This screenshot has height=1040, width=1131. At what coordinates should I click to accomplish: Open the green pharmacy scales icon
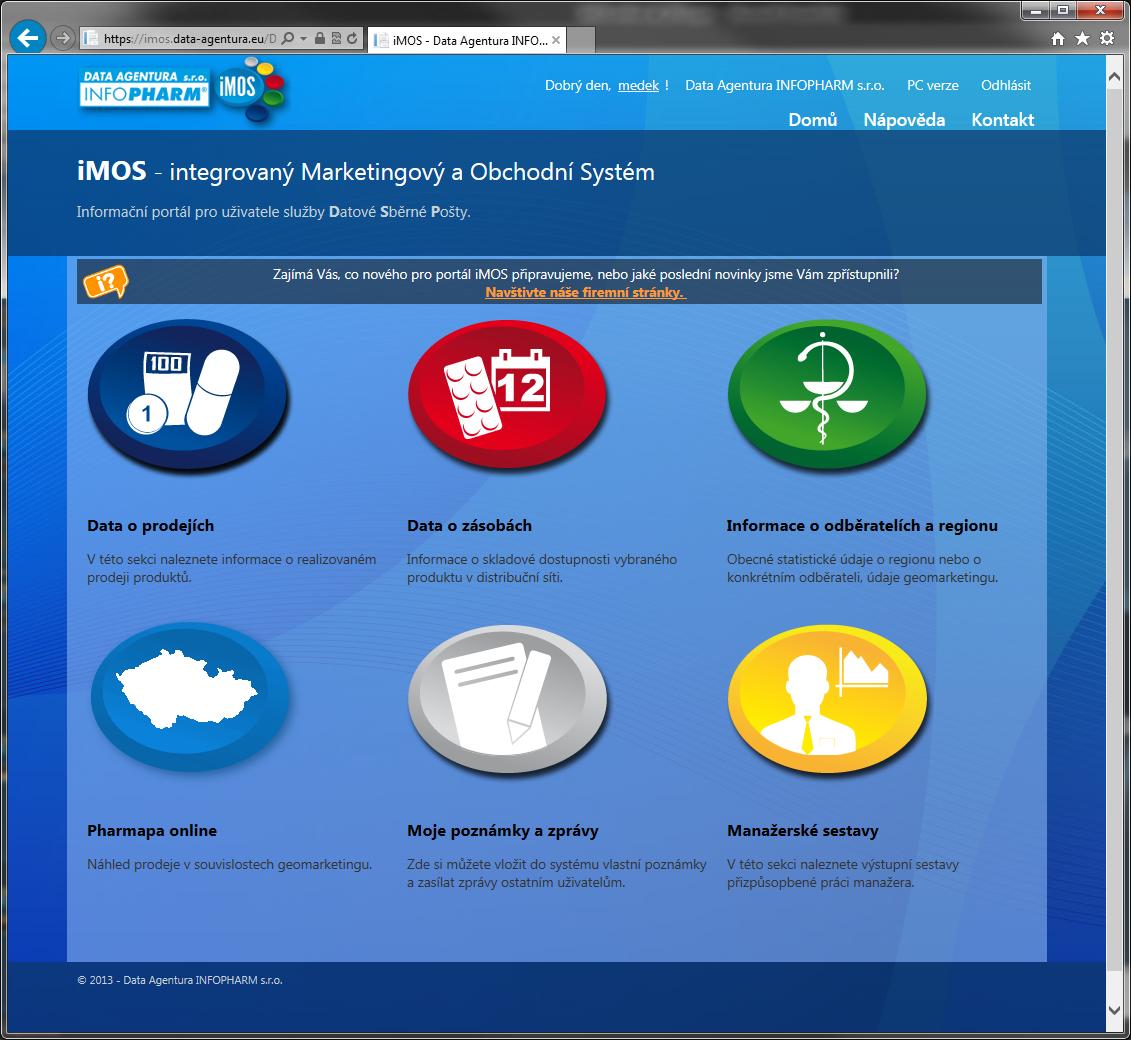[827, 394]
